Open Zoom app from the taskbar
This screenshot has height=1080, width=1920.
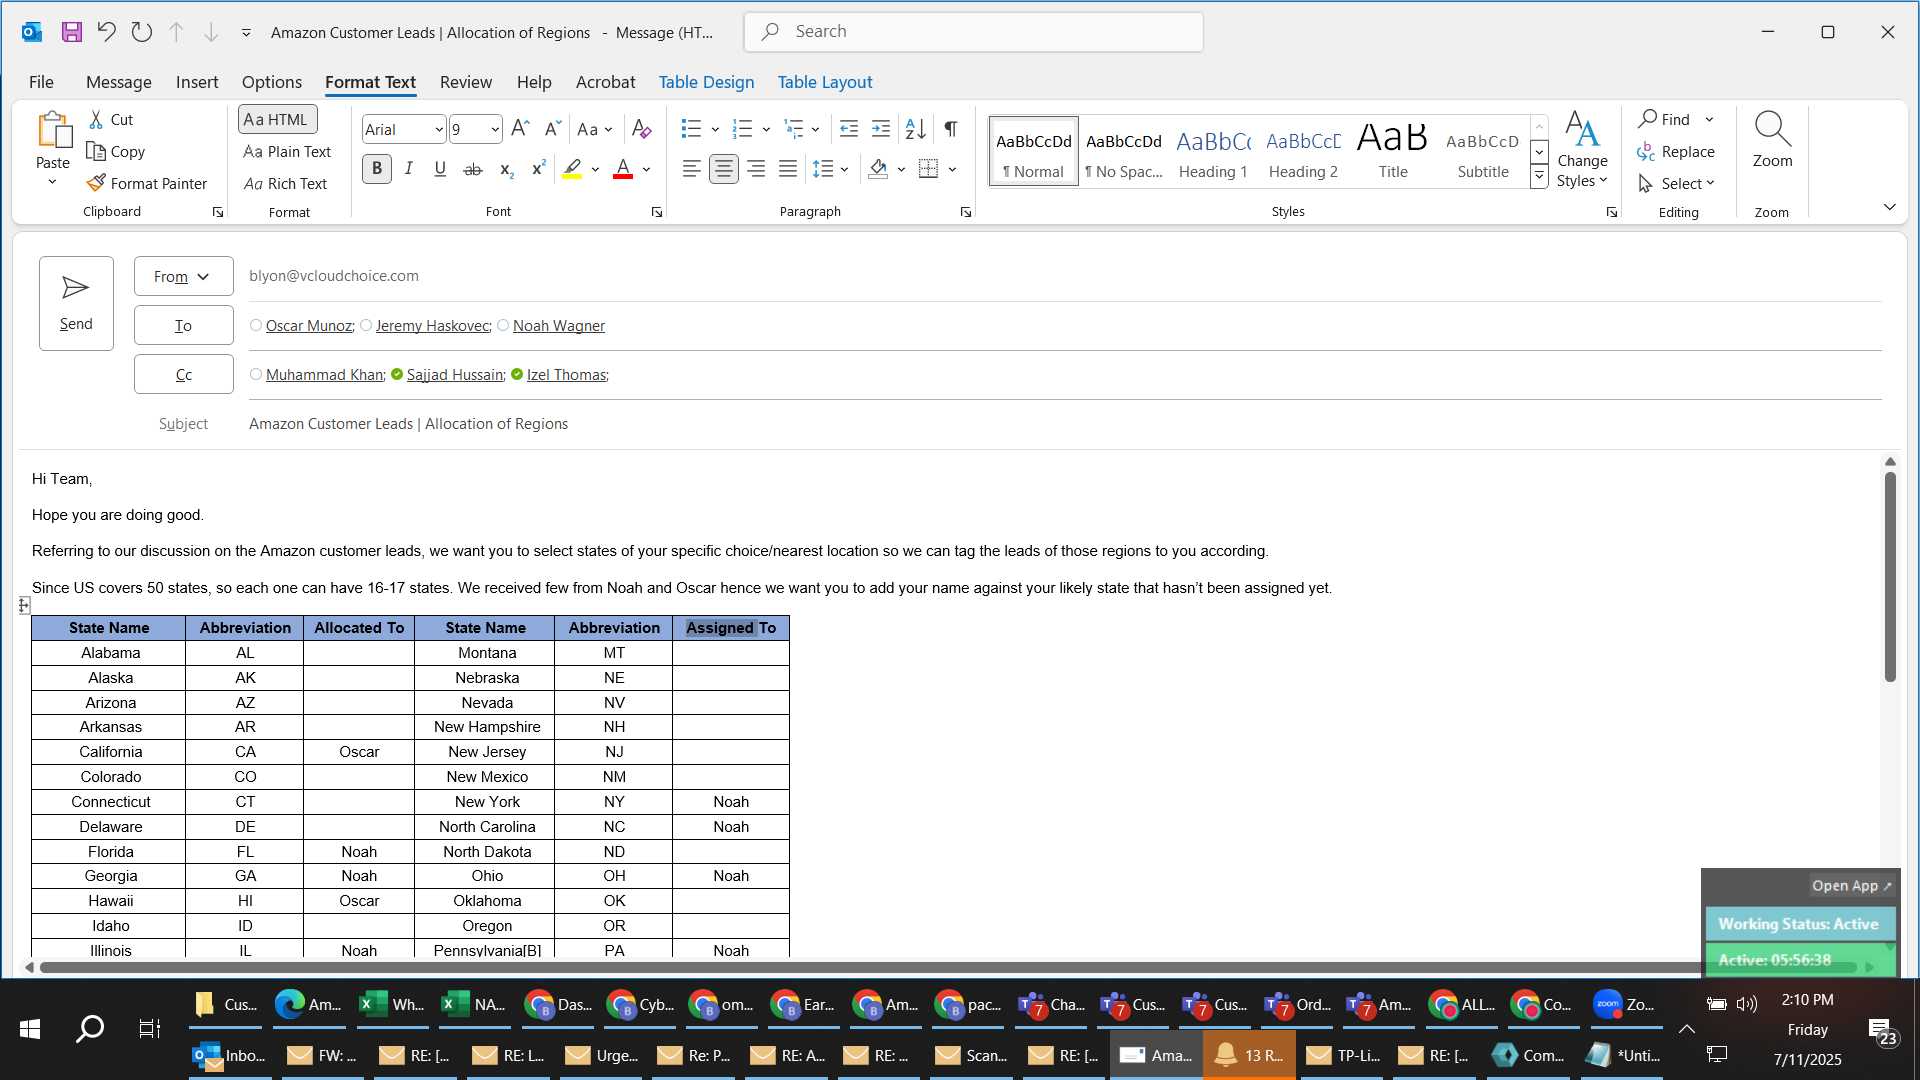point(1625,1004)
